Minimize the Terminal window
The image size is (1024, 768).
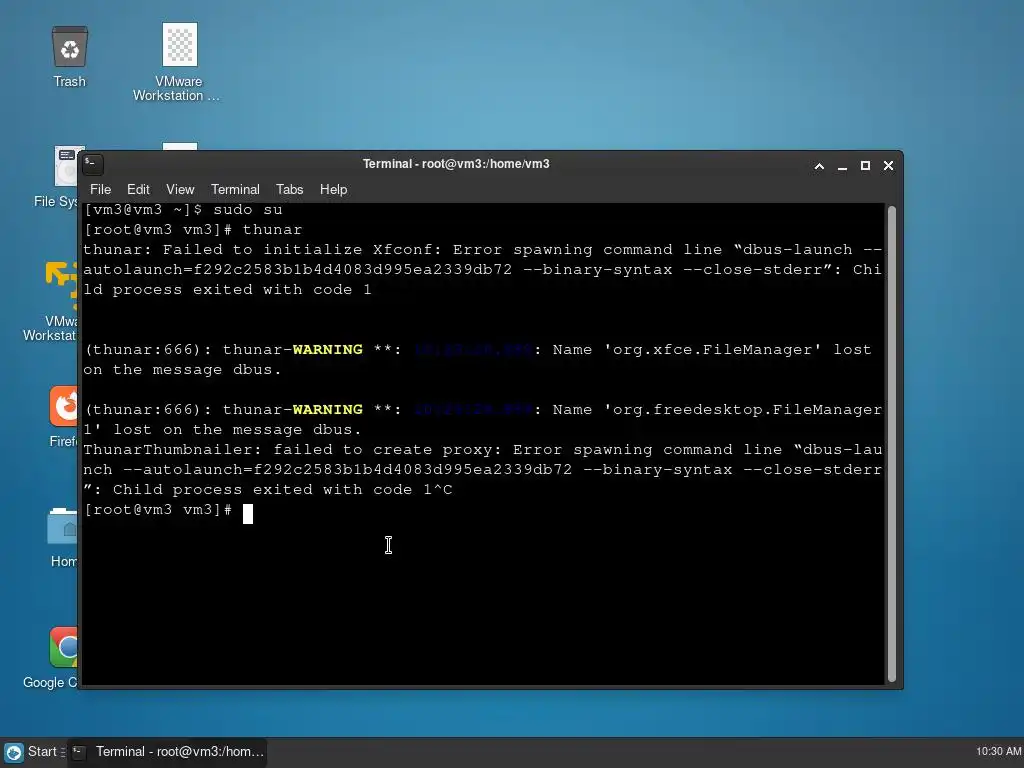[842, 166]
